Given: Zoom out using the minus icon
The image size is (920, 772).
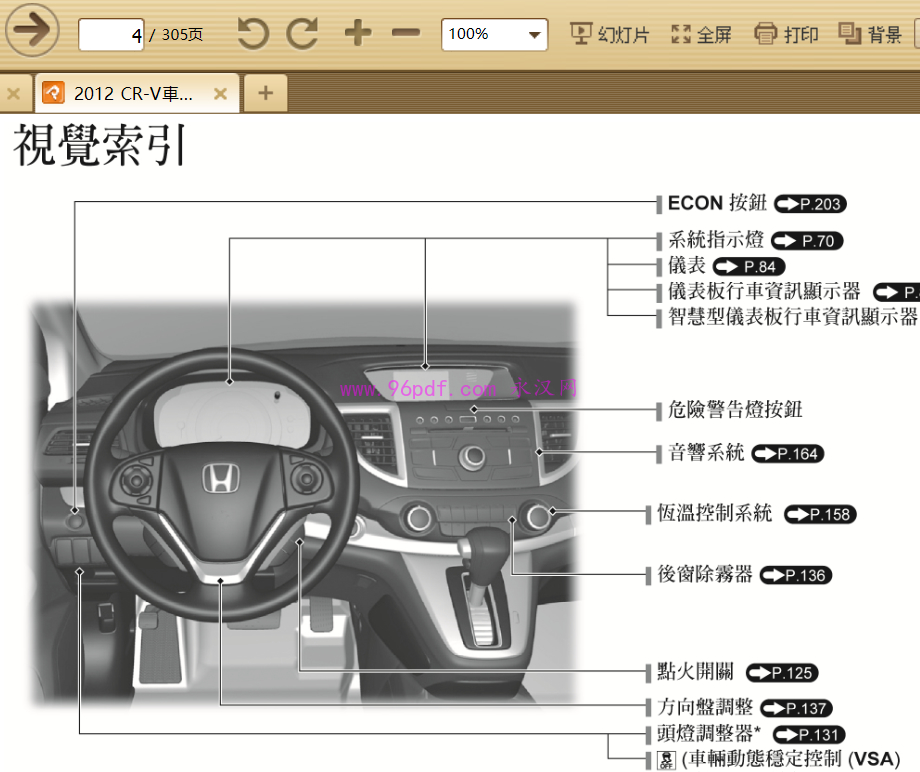Looking at the screenshot, I should (x=404, y=32).
